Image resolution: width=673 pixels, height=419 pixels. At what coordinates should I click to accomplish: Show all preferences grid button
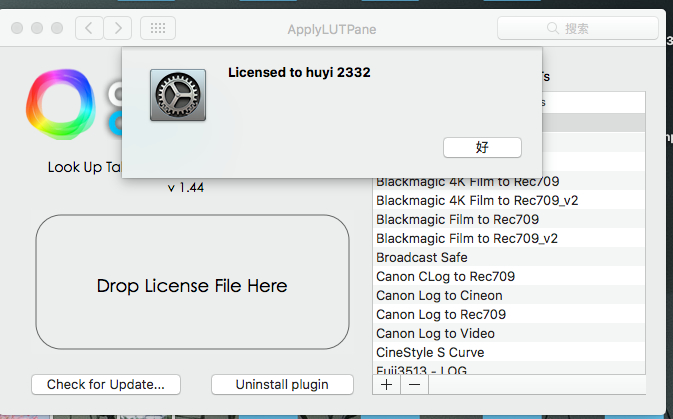coord(158,28)
